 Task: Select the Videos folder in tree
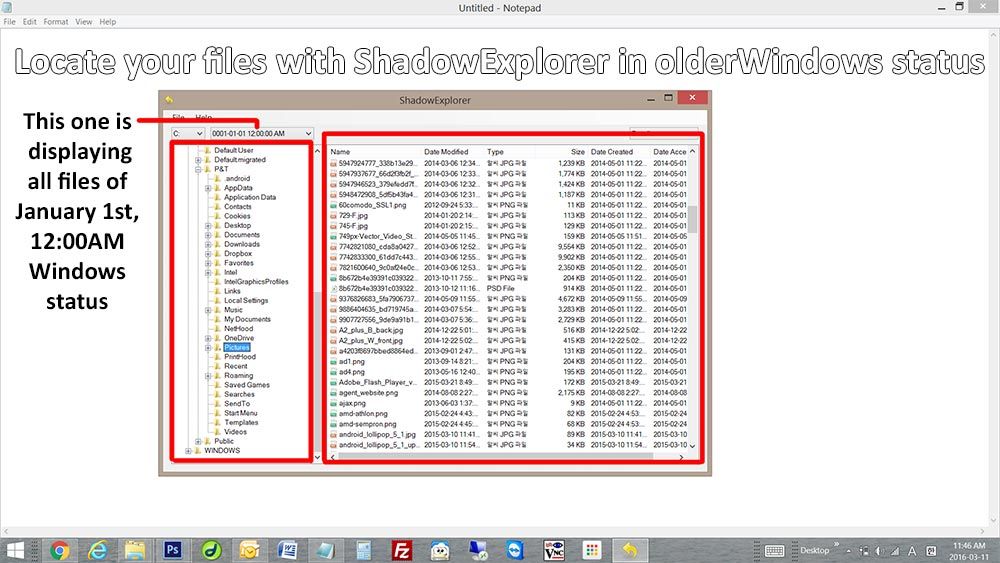pyautogui.click(x=235, y=432)
